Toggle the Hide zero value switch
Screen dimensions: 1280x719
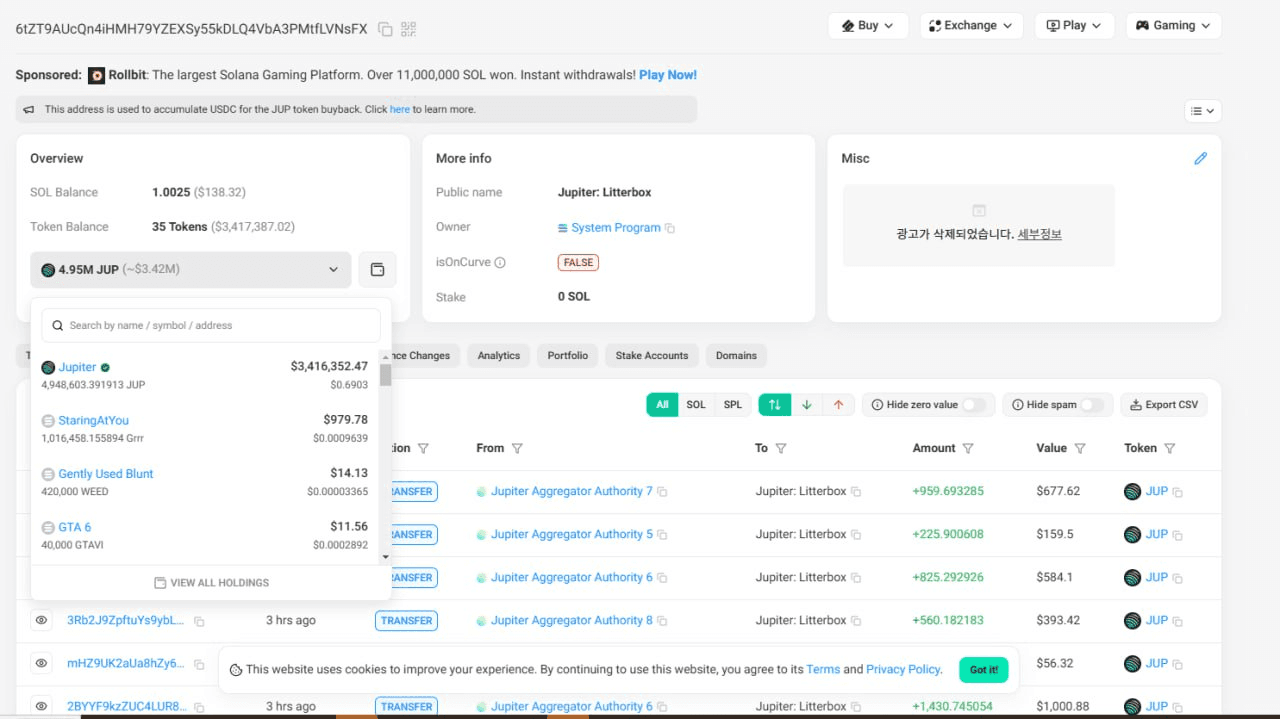pos(973,405)
